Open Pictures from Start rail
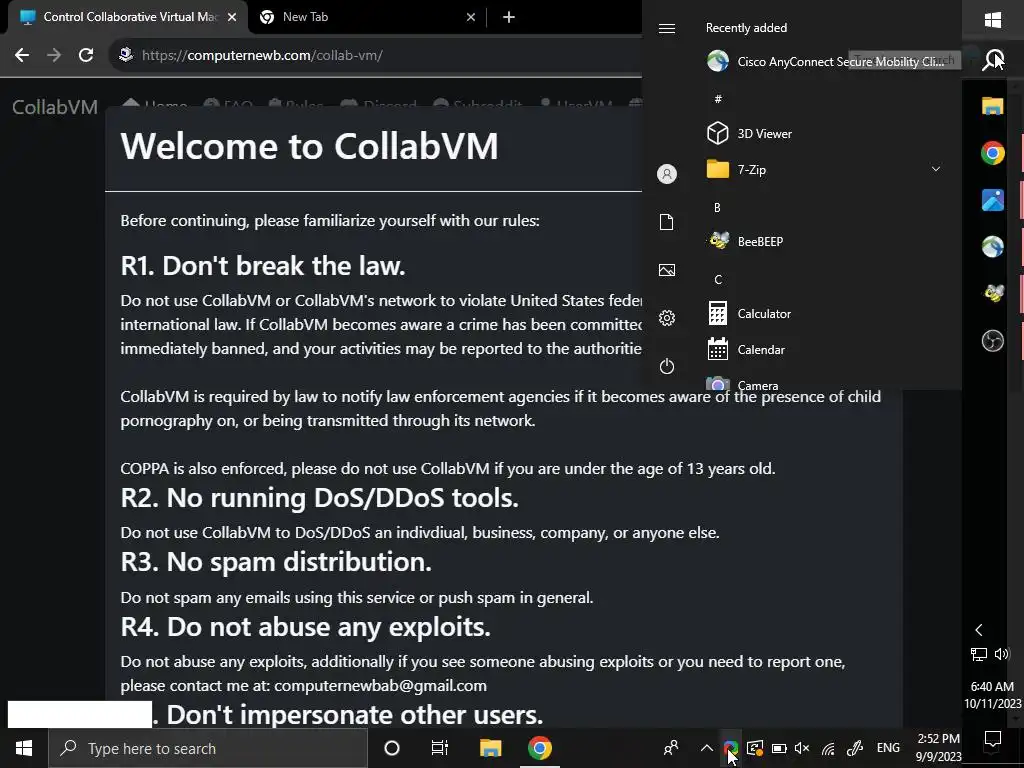This screenshot has height=768, width=1024. tap(667, 270)
